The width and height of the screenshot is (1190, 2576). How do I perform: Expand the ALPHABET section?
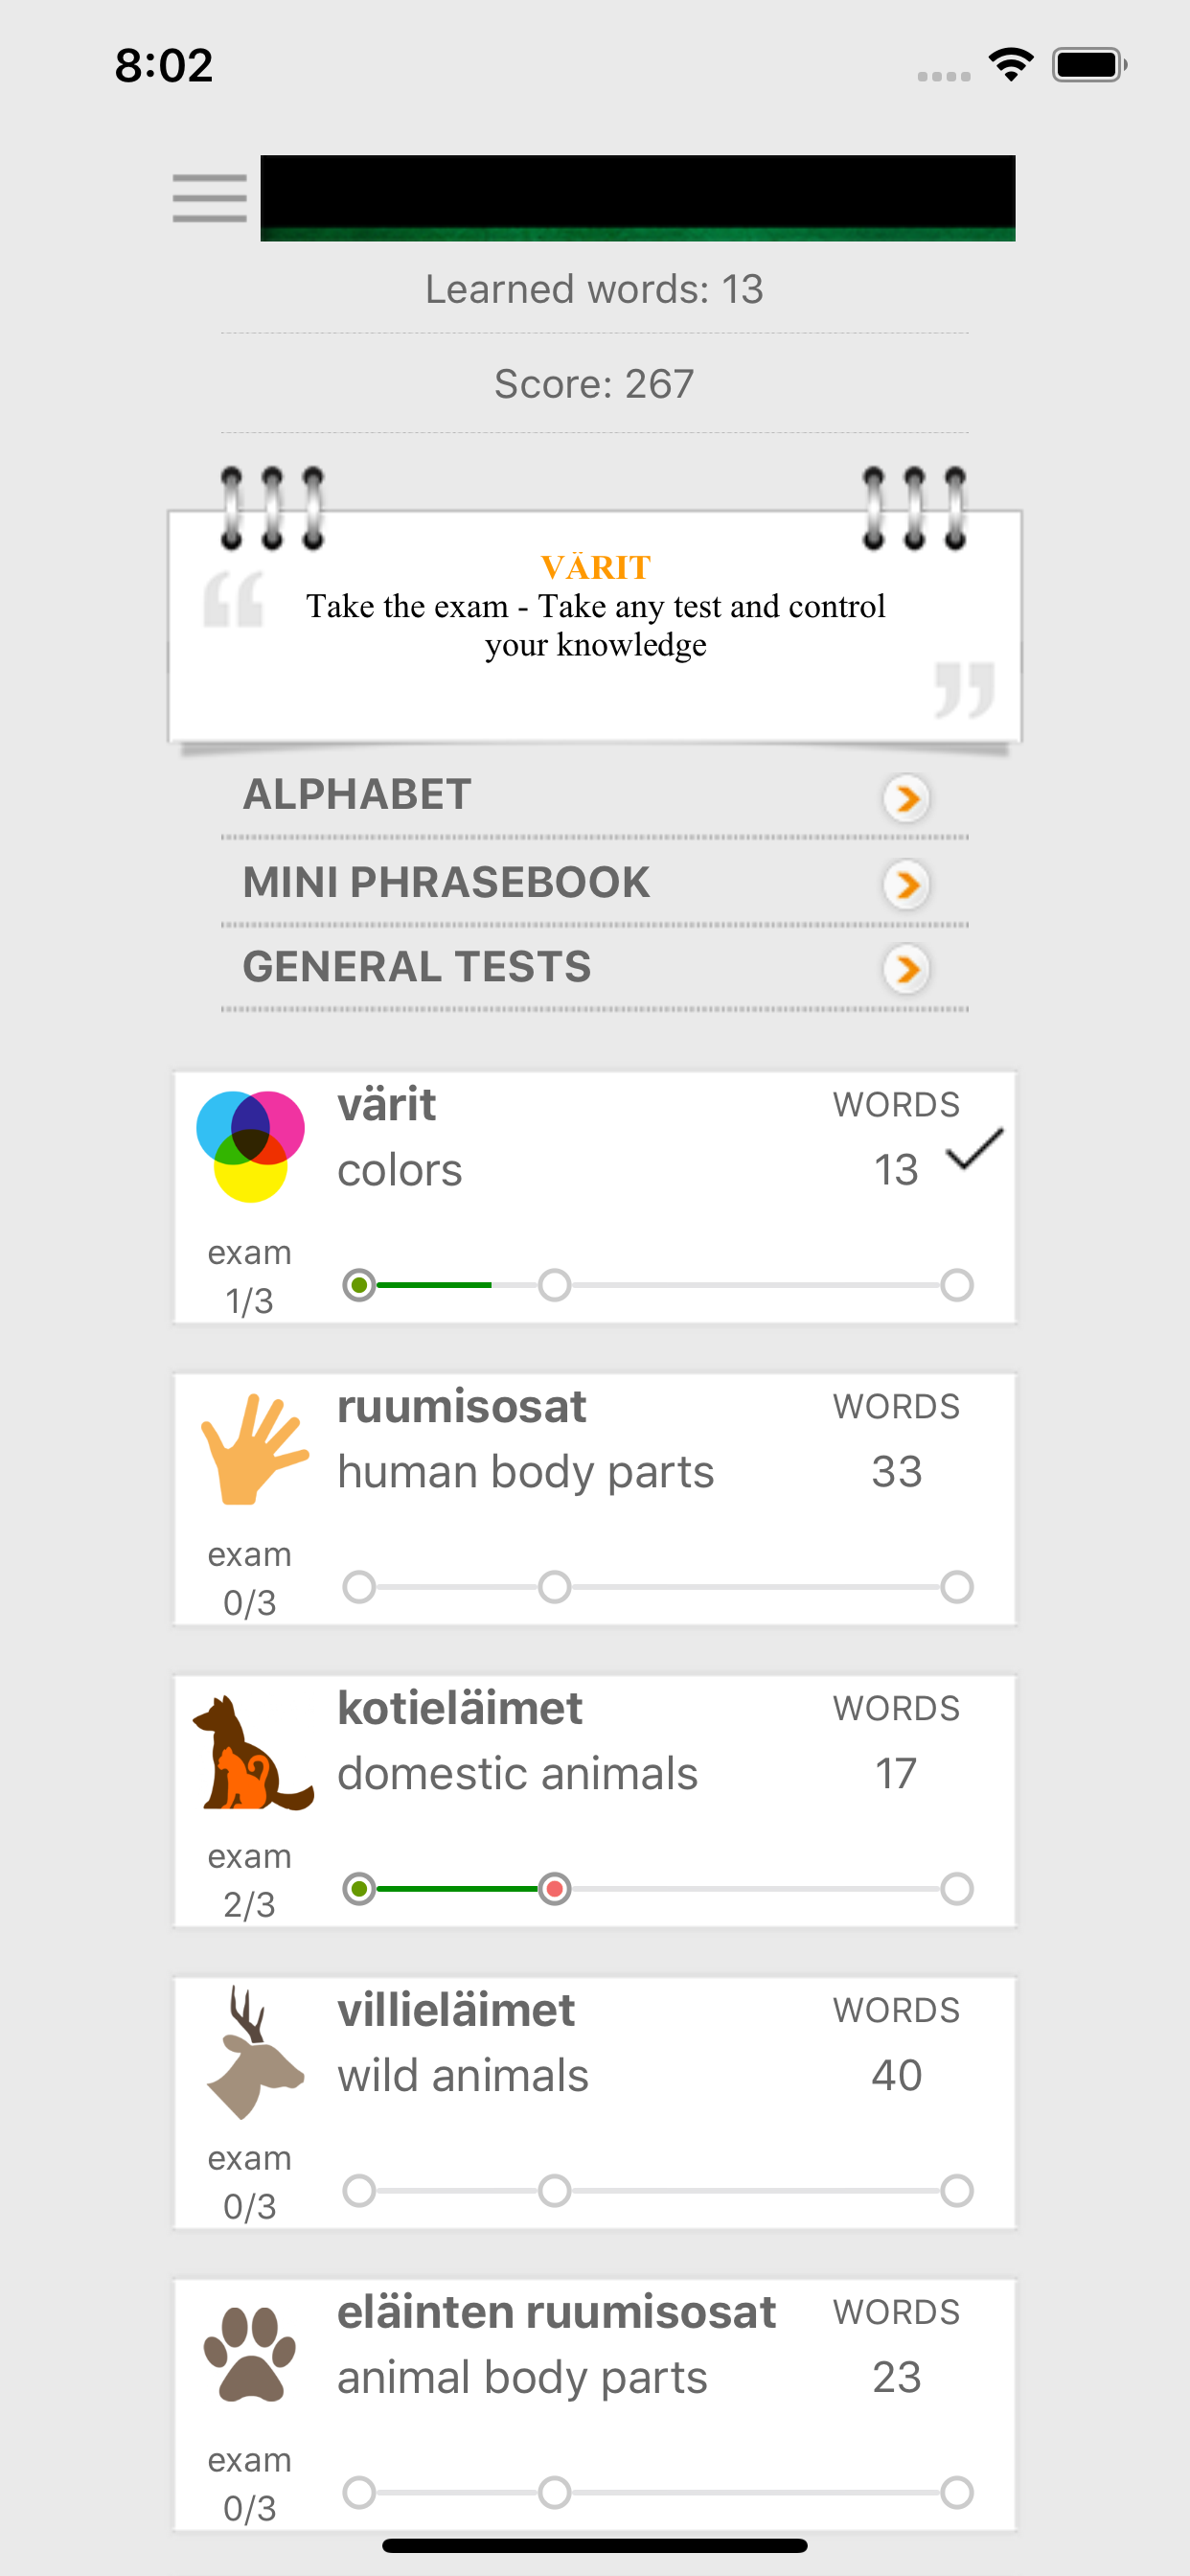(x=907, y=798)
